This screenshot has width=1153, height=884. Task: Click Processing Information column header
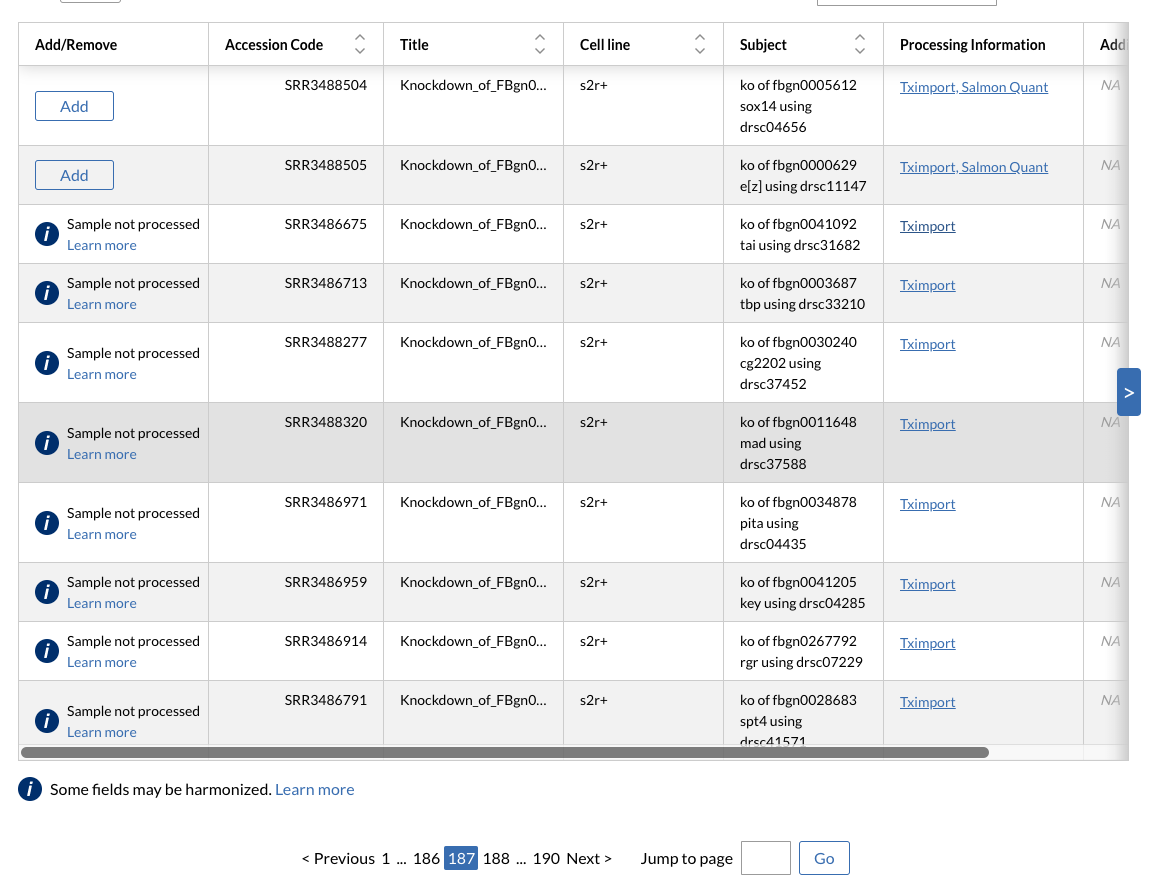click(x=972, y=45)
